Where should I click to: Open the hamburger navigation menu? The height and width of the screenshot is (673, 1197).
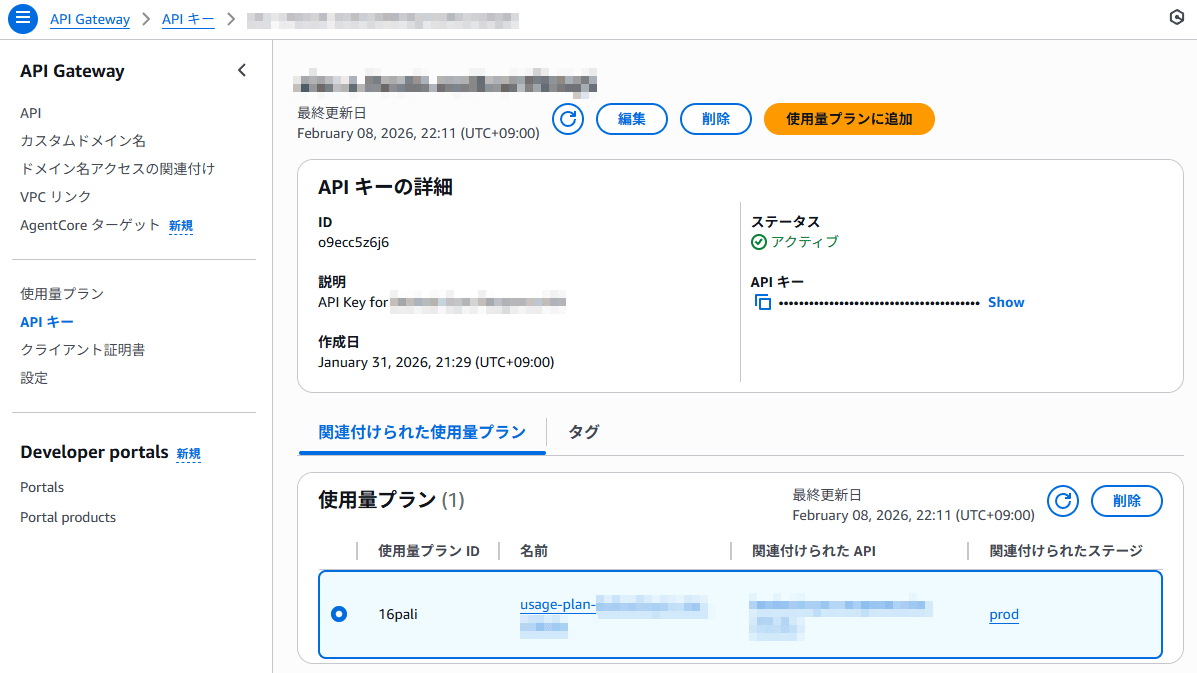(x=22, y=19)
